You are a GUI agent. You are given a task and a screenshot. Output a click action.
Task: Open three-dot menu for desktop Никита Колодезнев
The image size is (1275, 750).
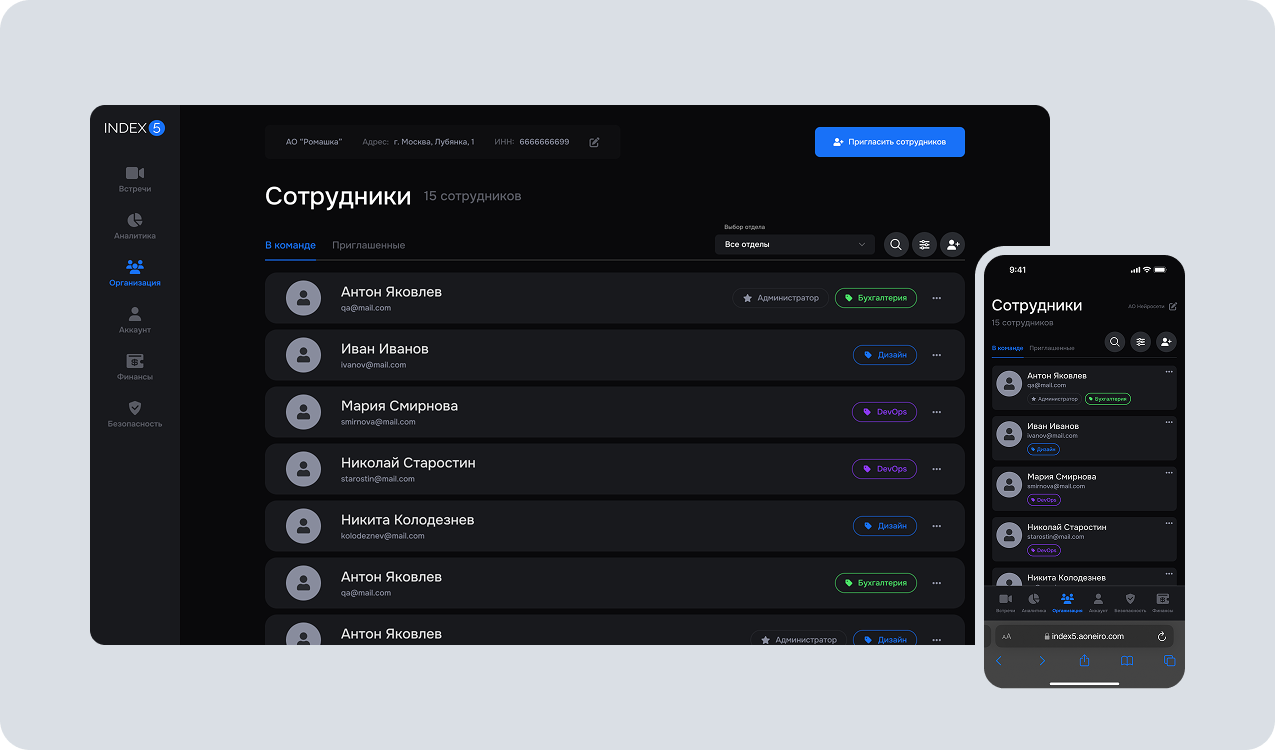point(937,526)
